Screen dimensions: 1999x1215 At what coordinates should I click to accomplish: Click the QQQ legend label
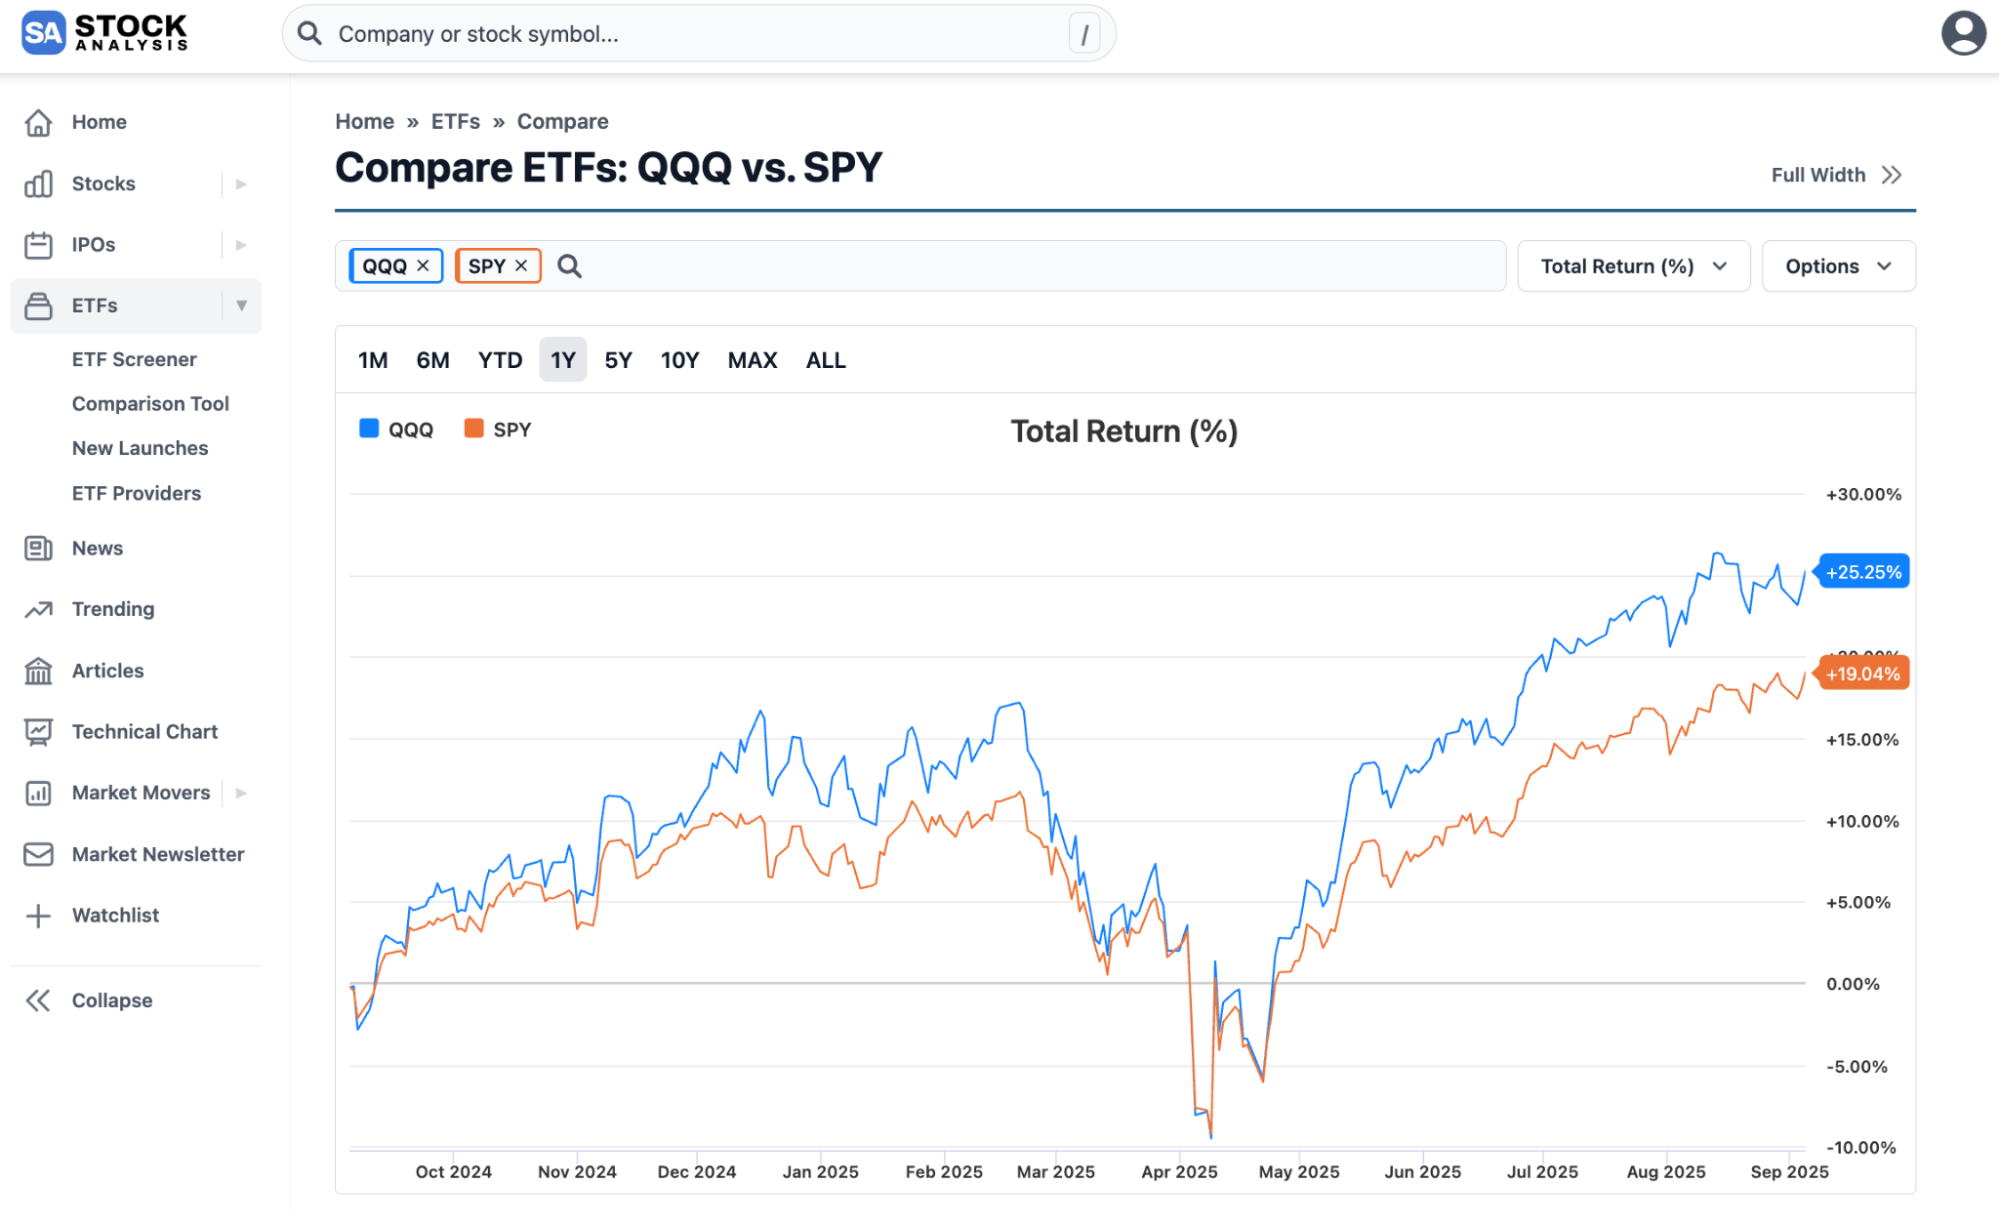tap(411, 429)
